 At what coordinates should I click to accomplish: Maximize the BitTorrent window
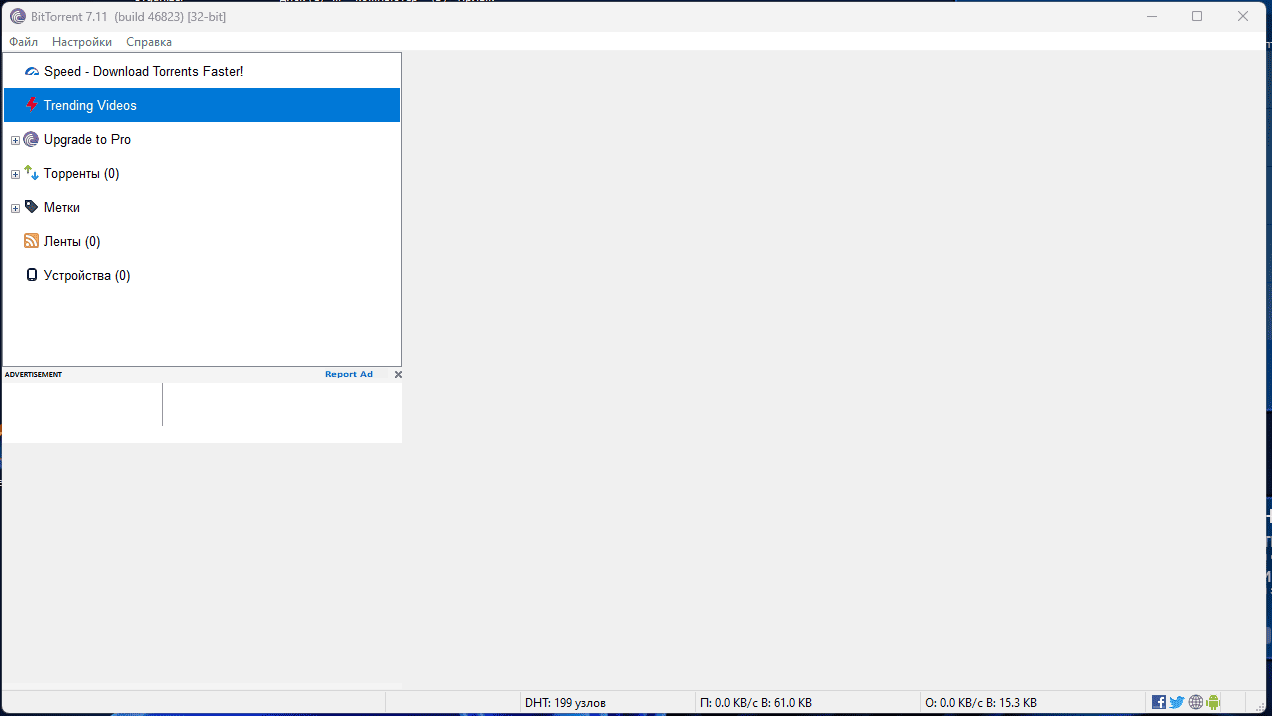click(x=1197, y=16)
